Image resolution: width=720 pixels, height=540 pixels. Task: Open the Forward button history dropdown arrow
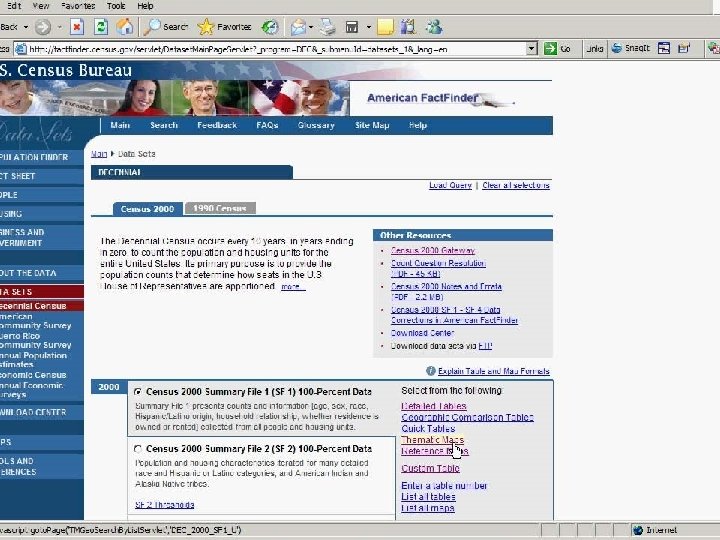60,27
